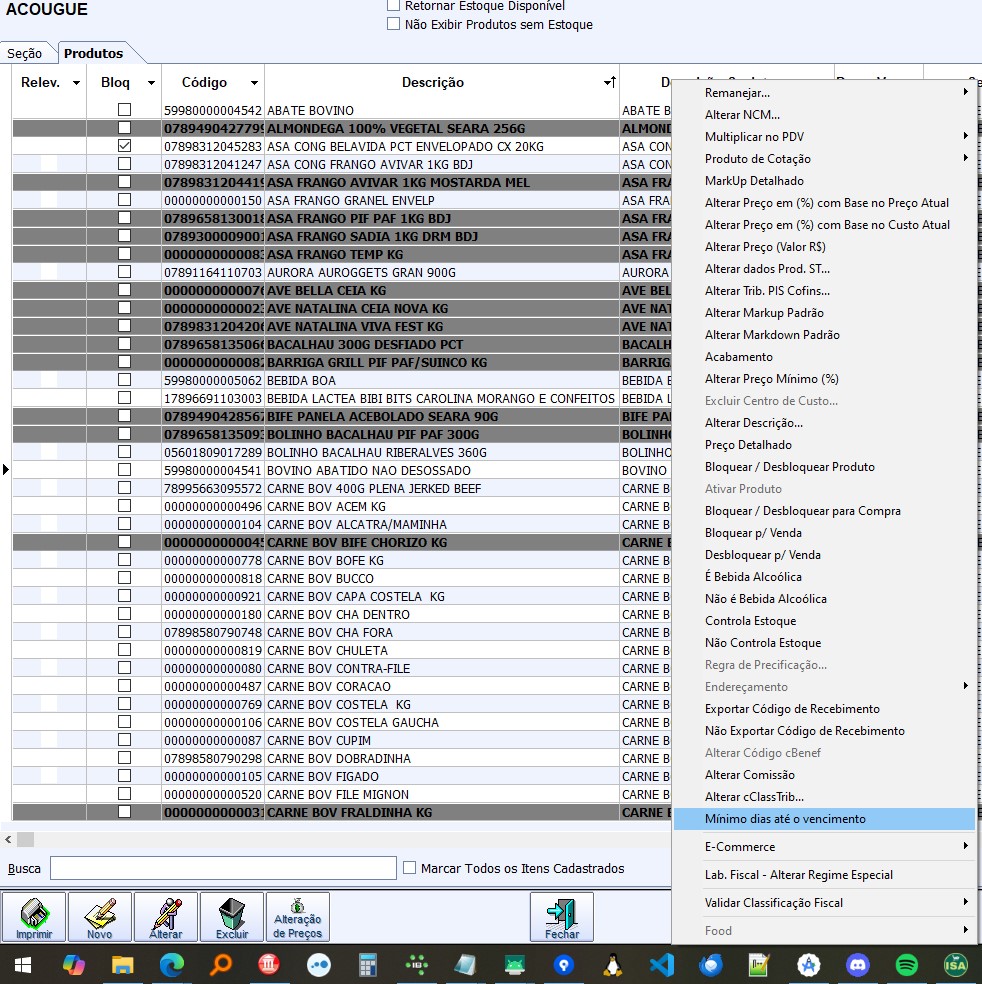
Task: Uncheck Bloq box for ASA CONG BELAVIDA
Action: click(124, 146)
